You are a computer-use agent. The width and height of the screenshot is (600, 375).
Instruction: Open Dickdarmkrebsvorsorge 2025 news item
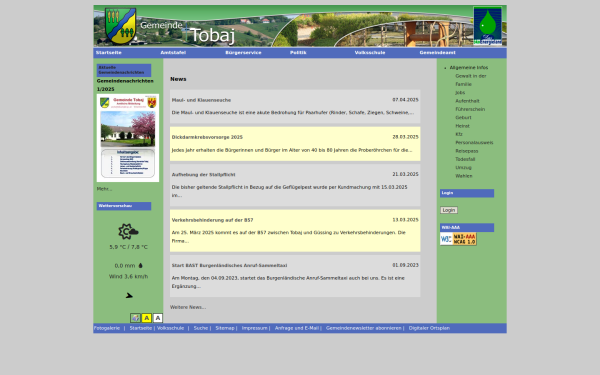coord(207,137)
